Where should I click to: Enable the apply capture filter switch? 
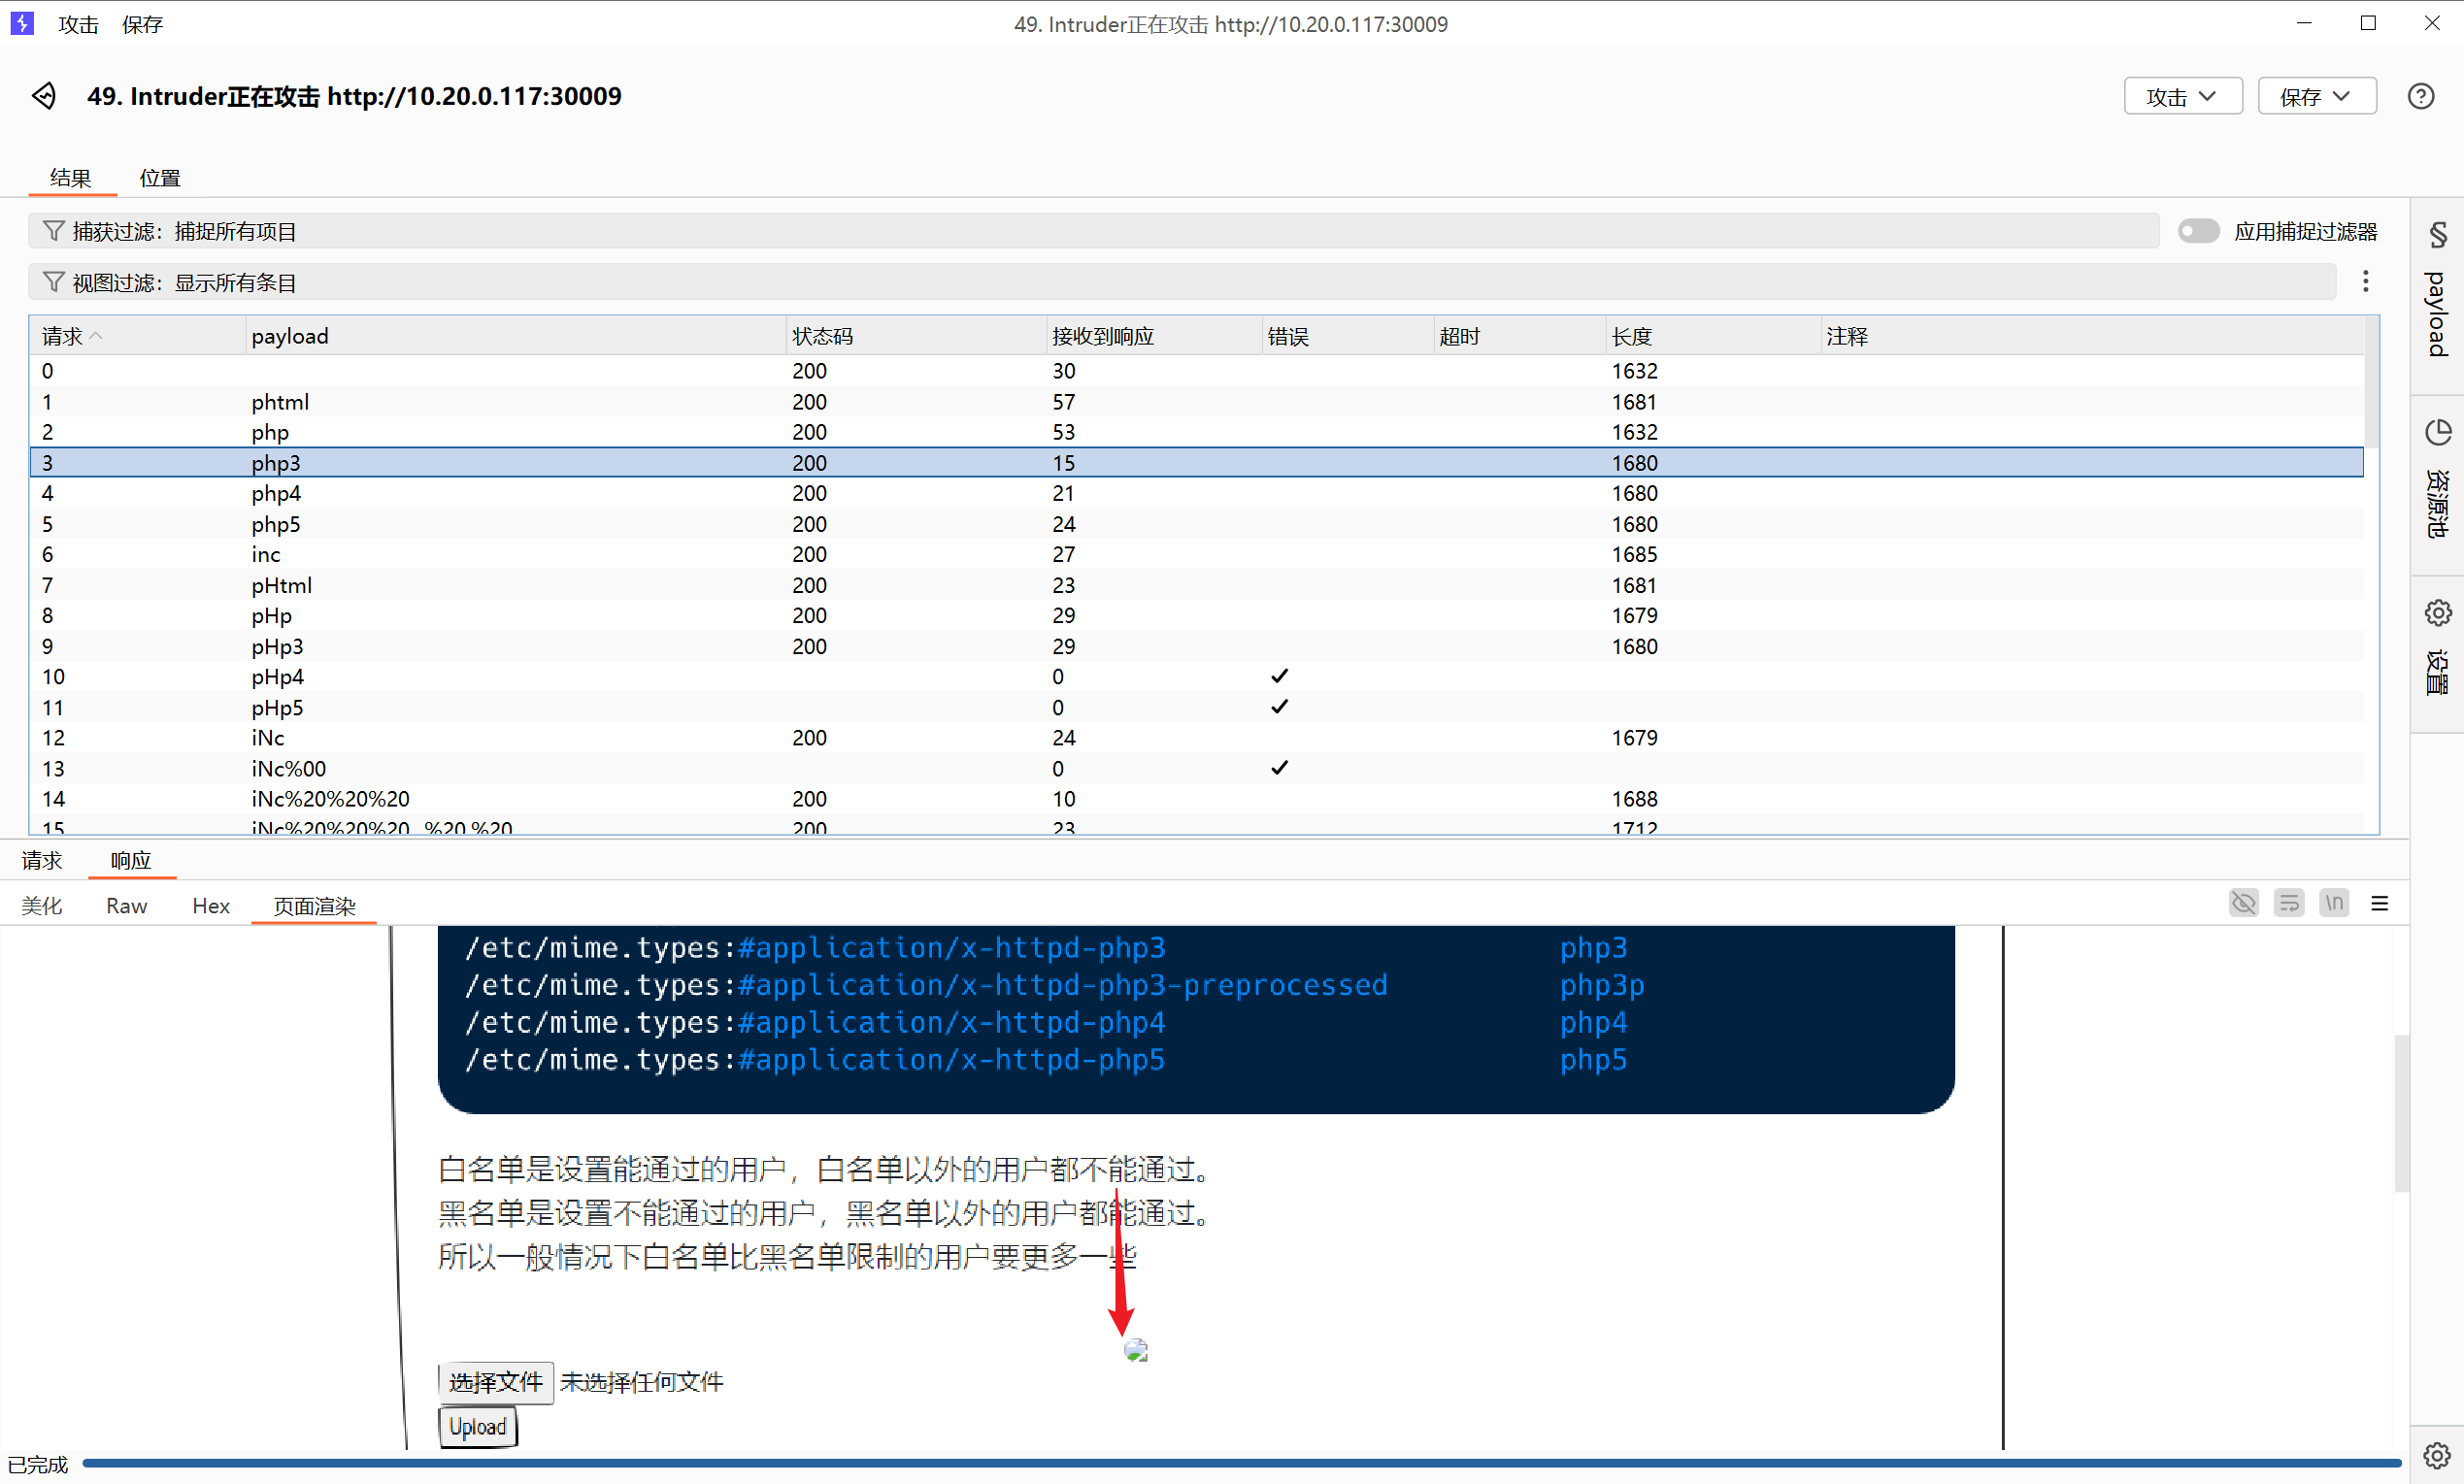tap(2198, 231)
